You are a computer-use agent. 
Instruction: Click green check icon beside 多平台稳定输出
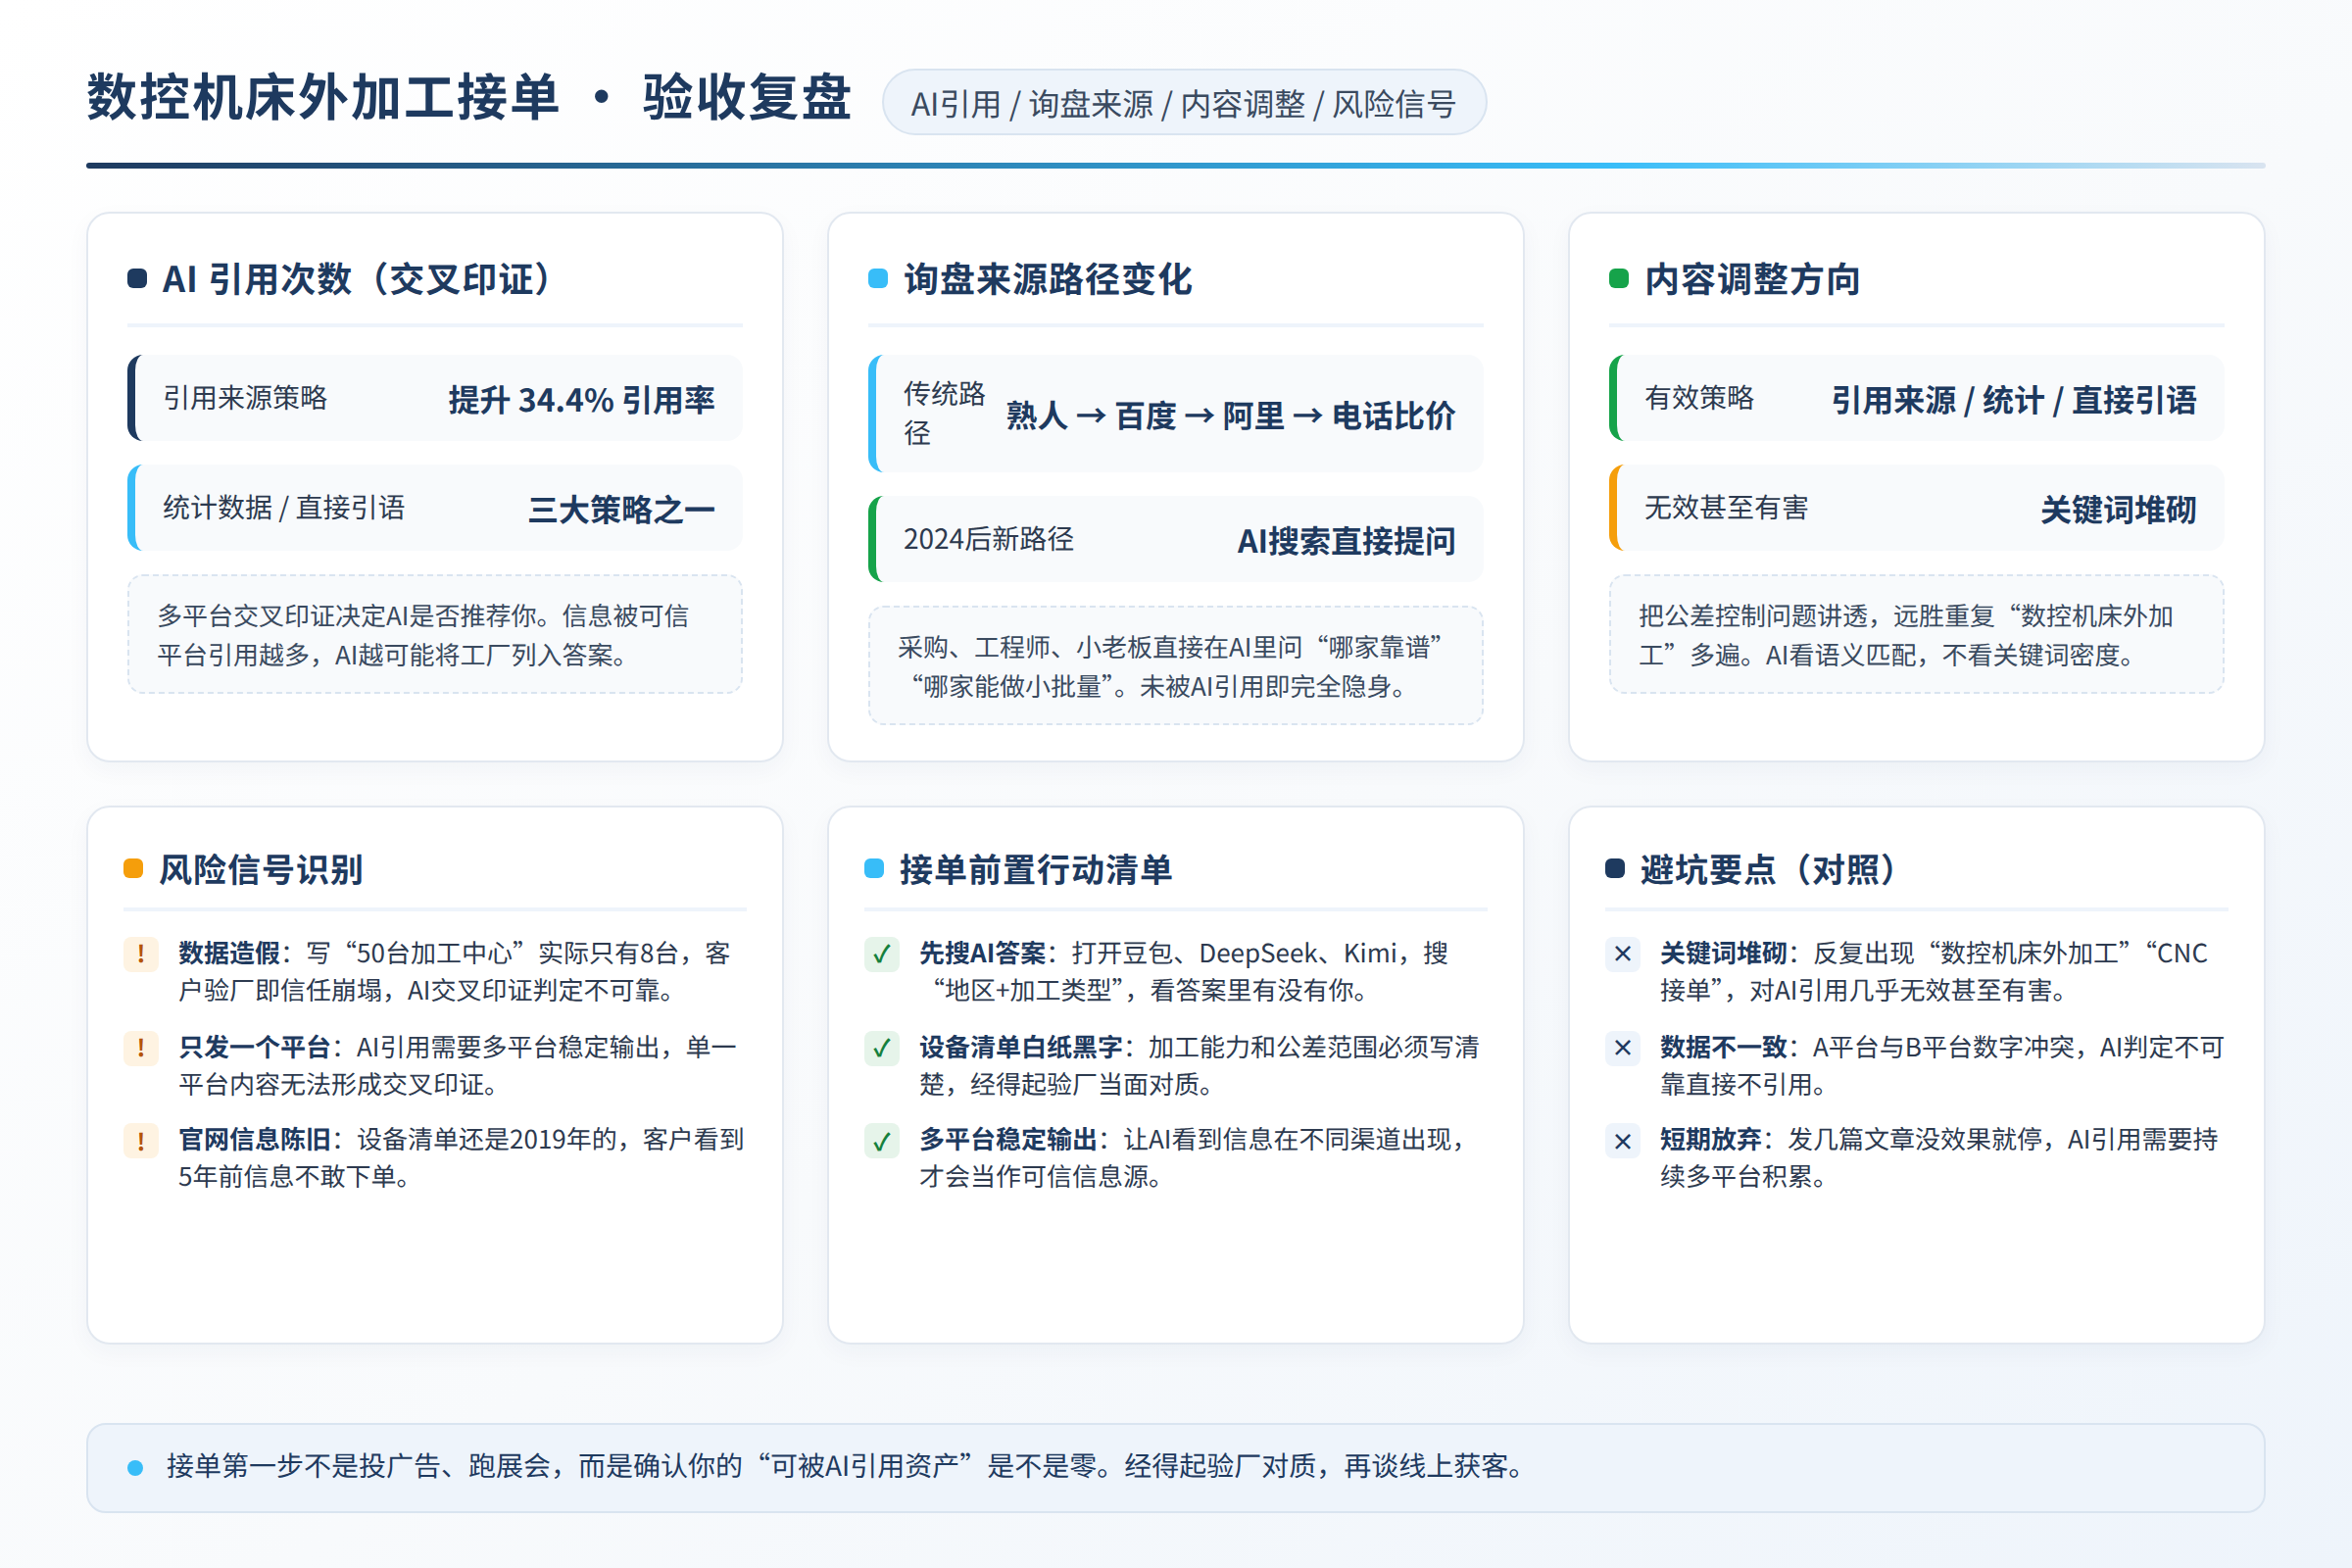881,1141
